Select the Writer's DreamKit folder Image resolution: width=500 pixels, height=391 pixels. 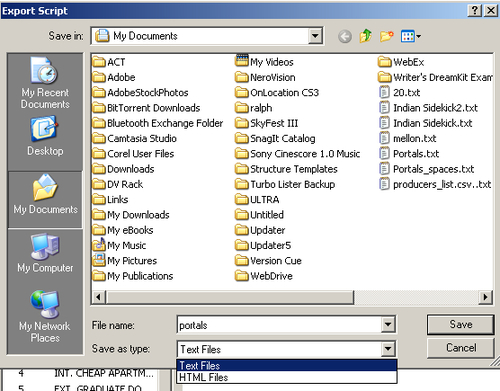(x=435, y=77)
